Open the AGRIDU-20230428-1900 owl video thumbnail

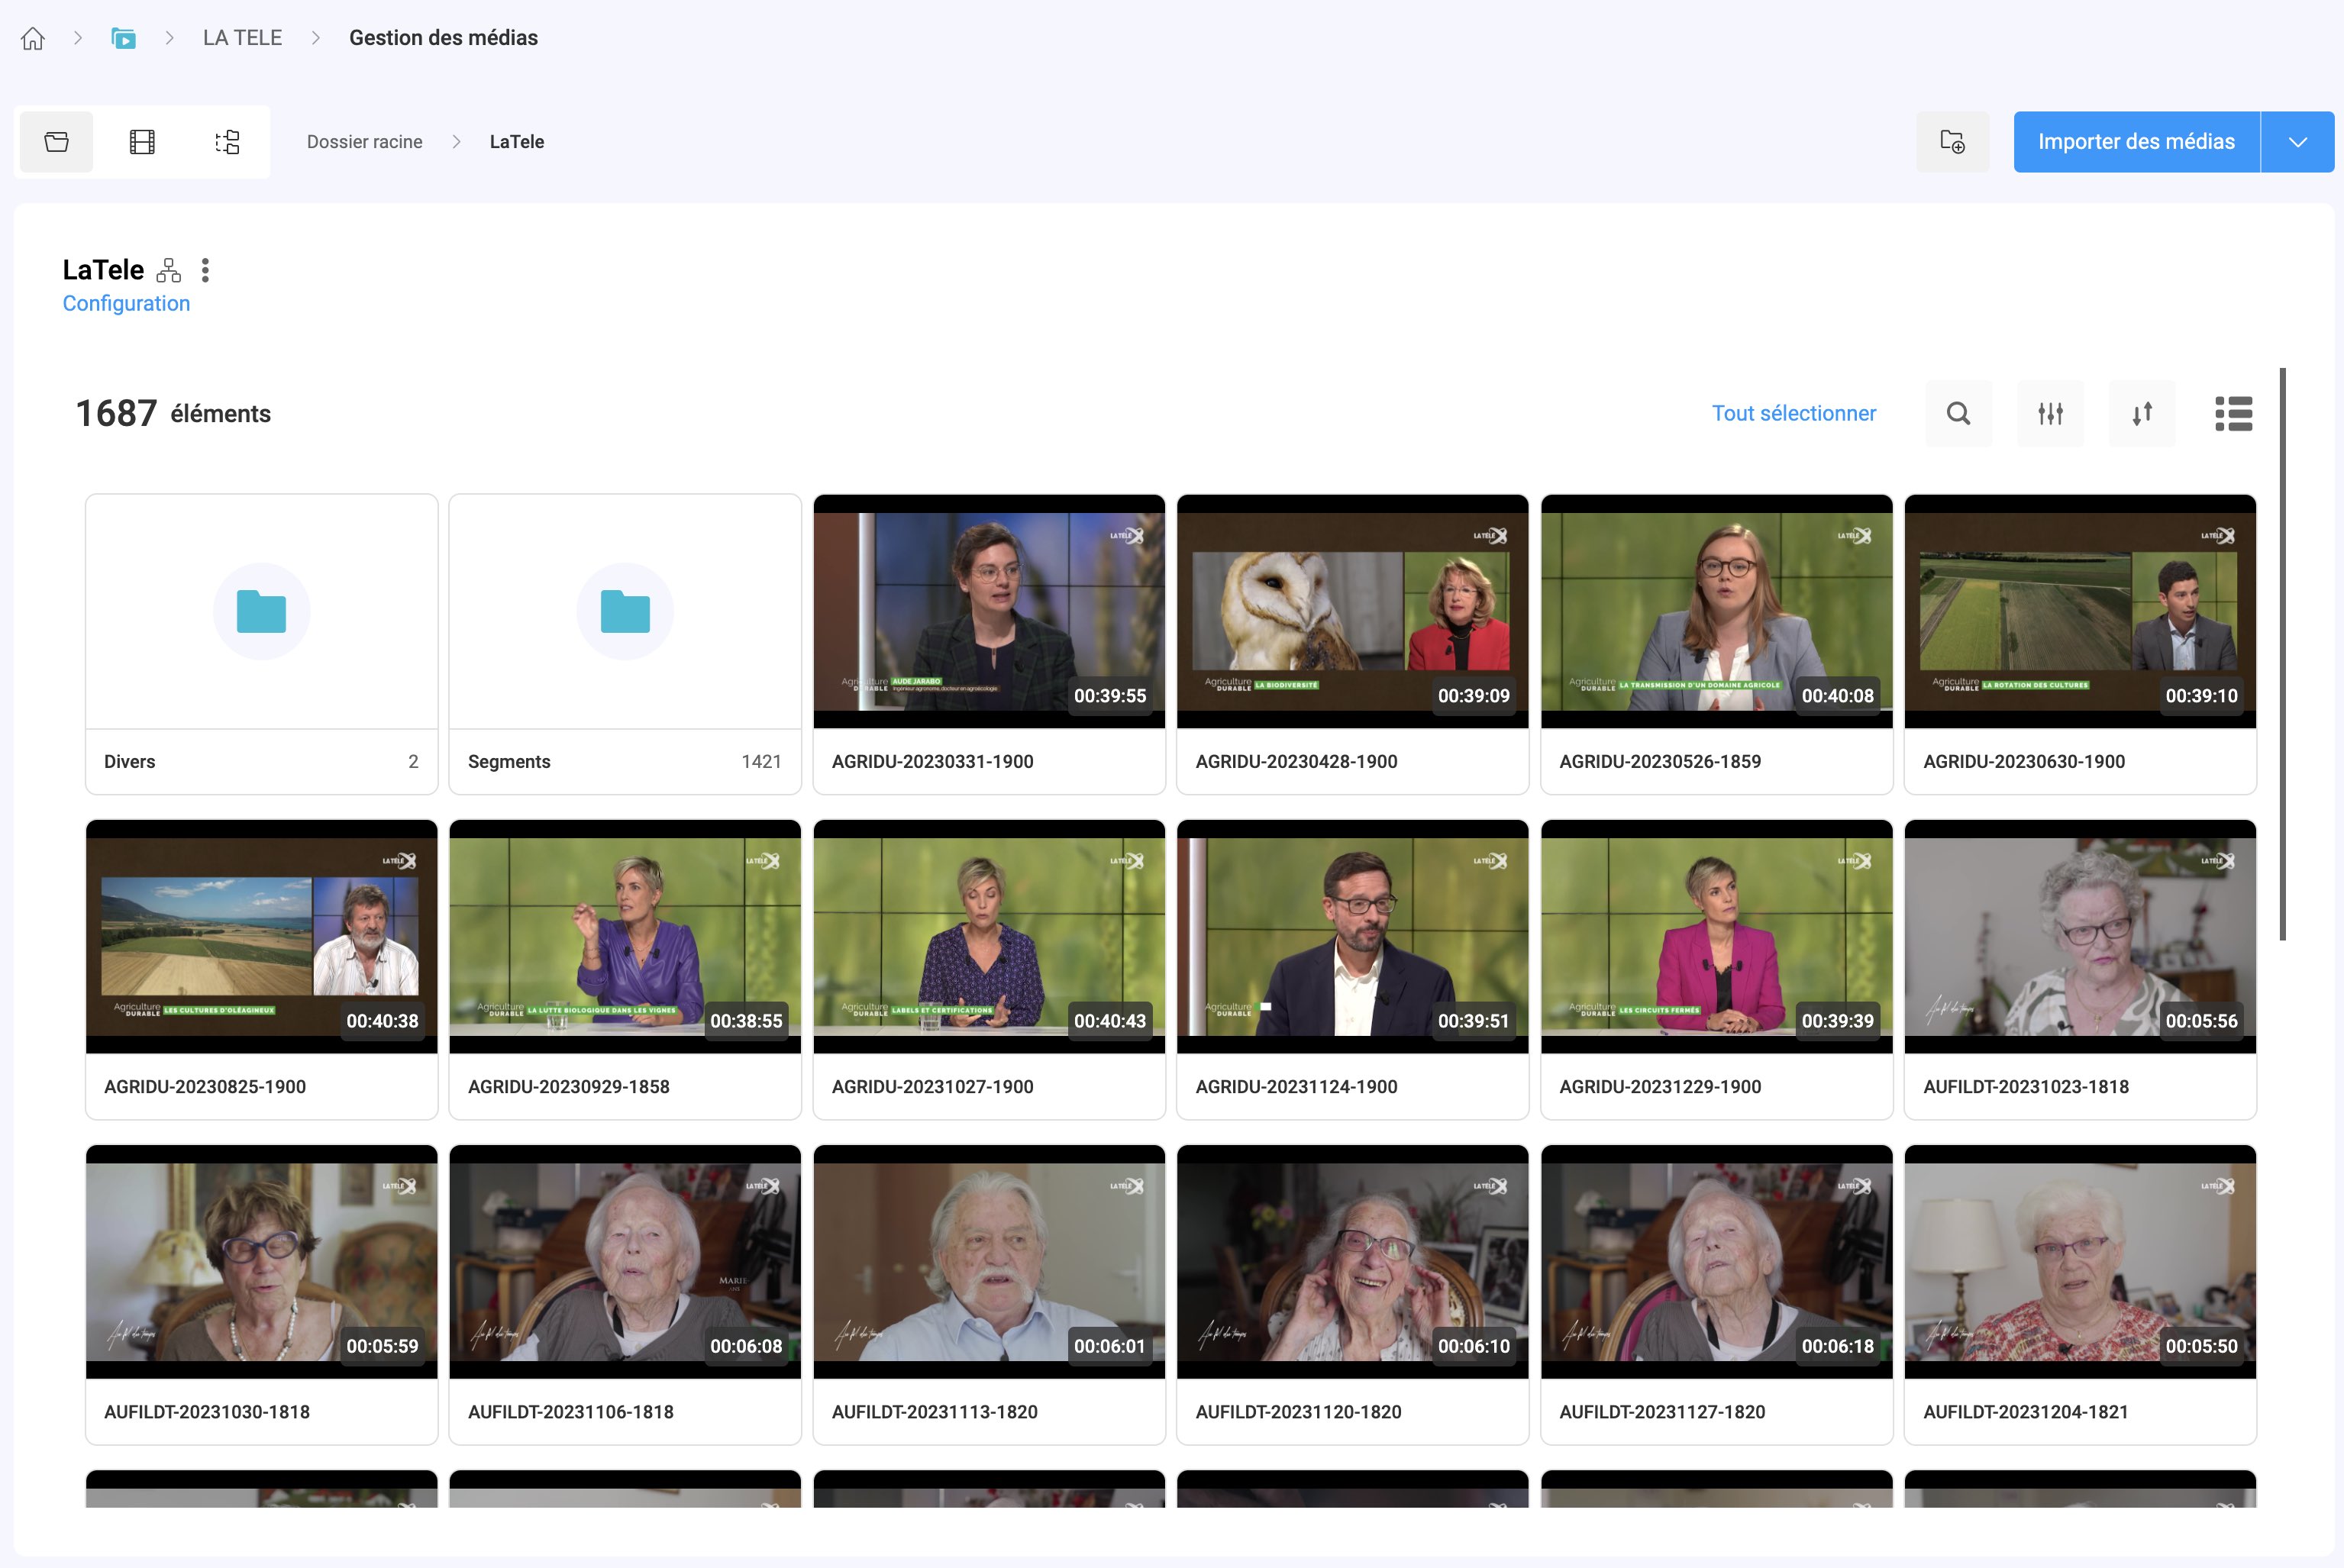pyautogui.click(x=1352, y=611)
